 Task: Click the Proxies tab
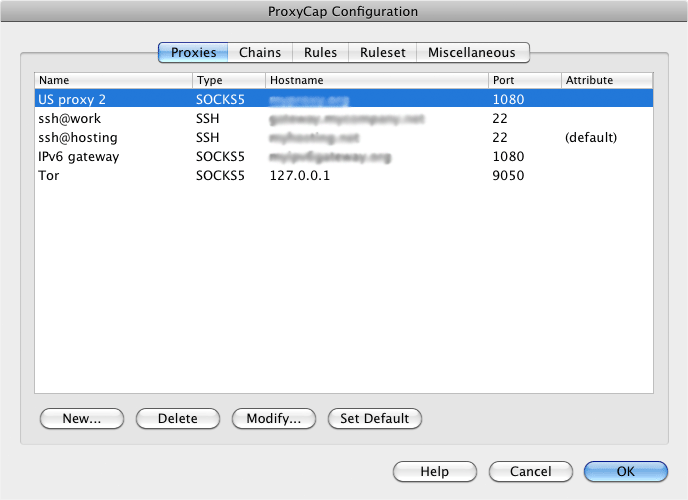[x=194, y=53]
